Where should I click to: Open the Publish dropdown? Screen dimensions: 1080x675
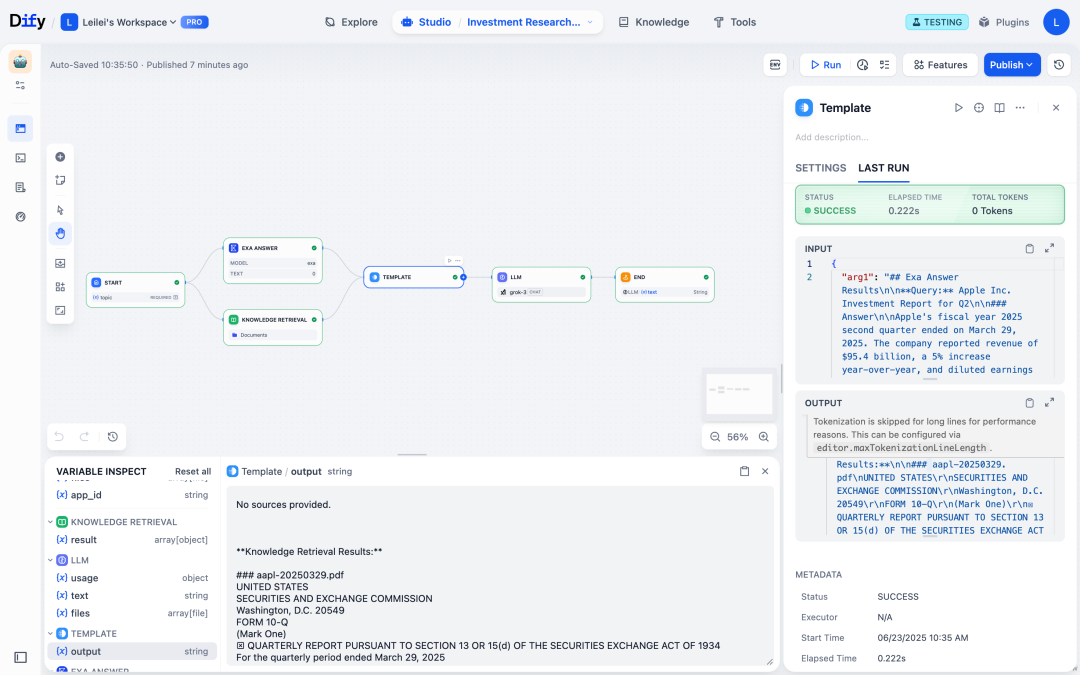(x=1011, y=64)
